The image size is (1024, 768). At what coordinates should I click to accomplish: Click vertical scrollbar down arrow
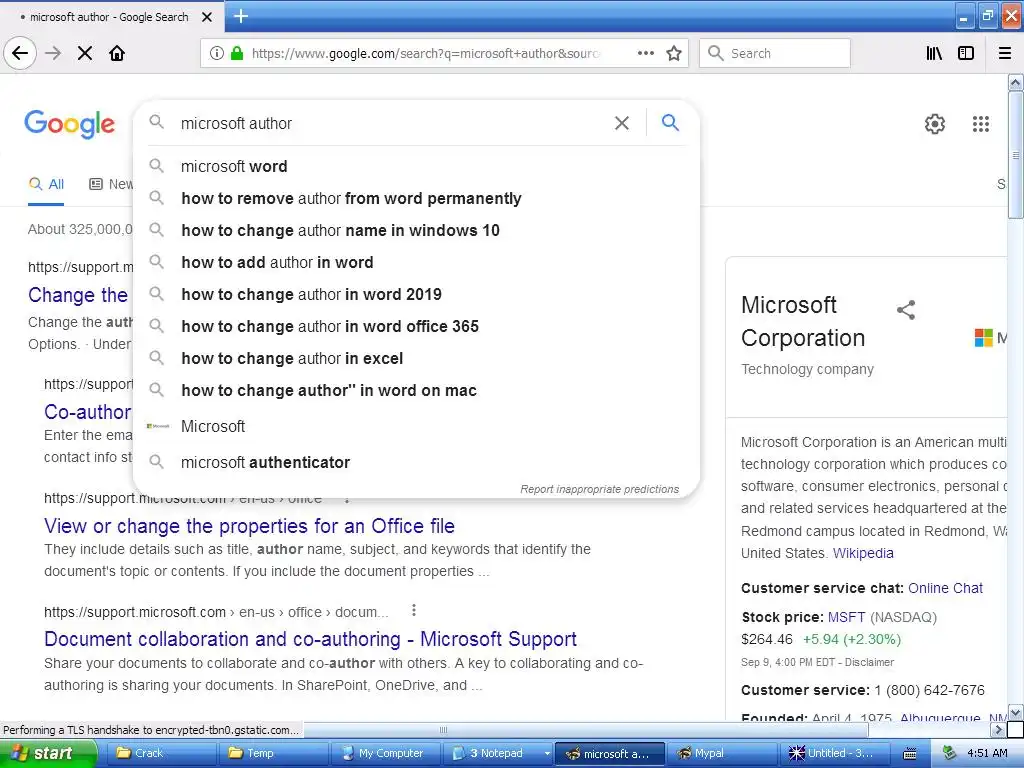1016,712
